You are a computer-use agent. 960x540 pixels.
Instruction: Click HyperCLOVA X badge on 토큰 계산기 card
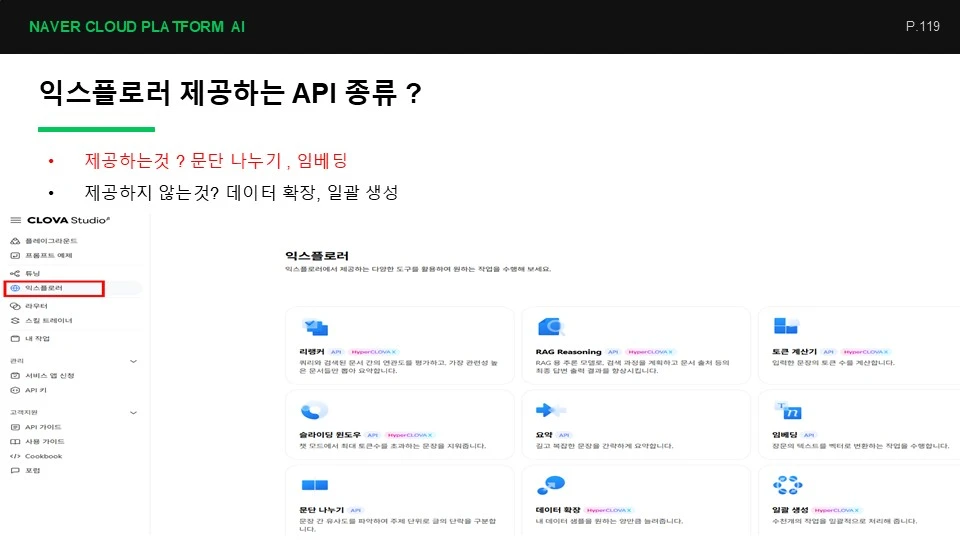pyautogui.click(x=865, y=352)
